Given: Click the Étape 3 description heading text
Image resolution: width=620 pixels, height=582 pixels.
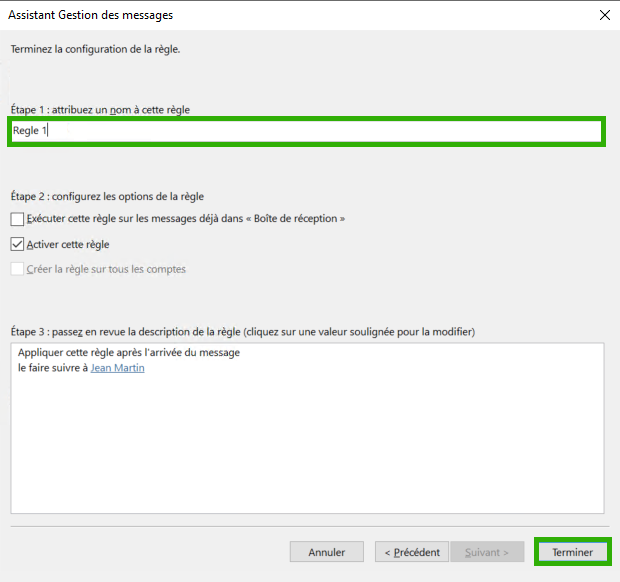Looking at the screenshot, I should pos(243,332).
